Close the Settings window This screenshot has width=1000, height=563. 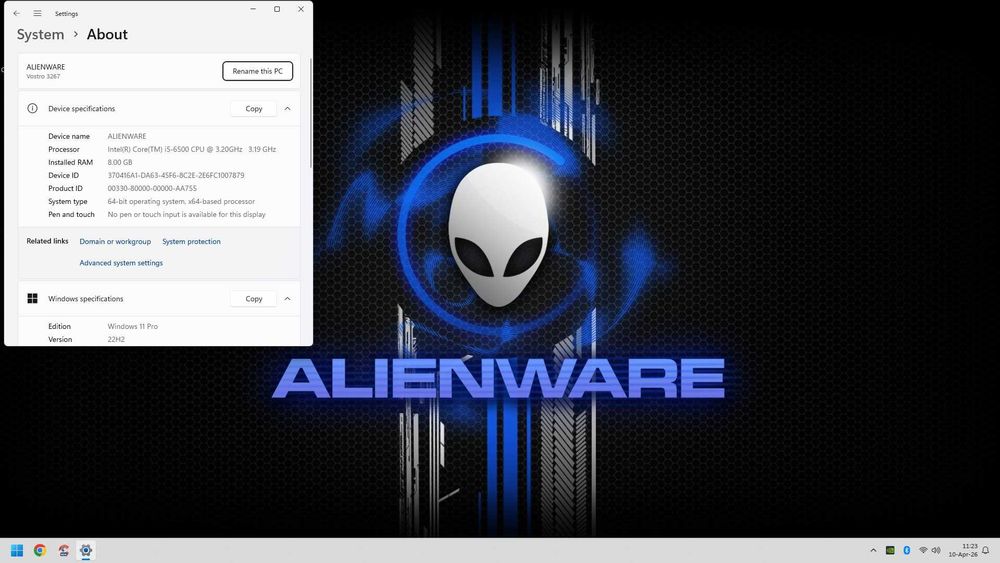click(301, 9)
